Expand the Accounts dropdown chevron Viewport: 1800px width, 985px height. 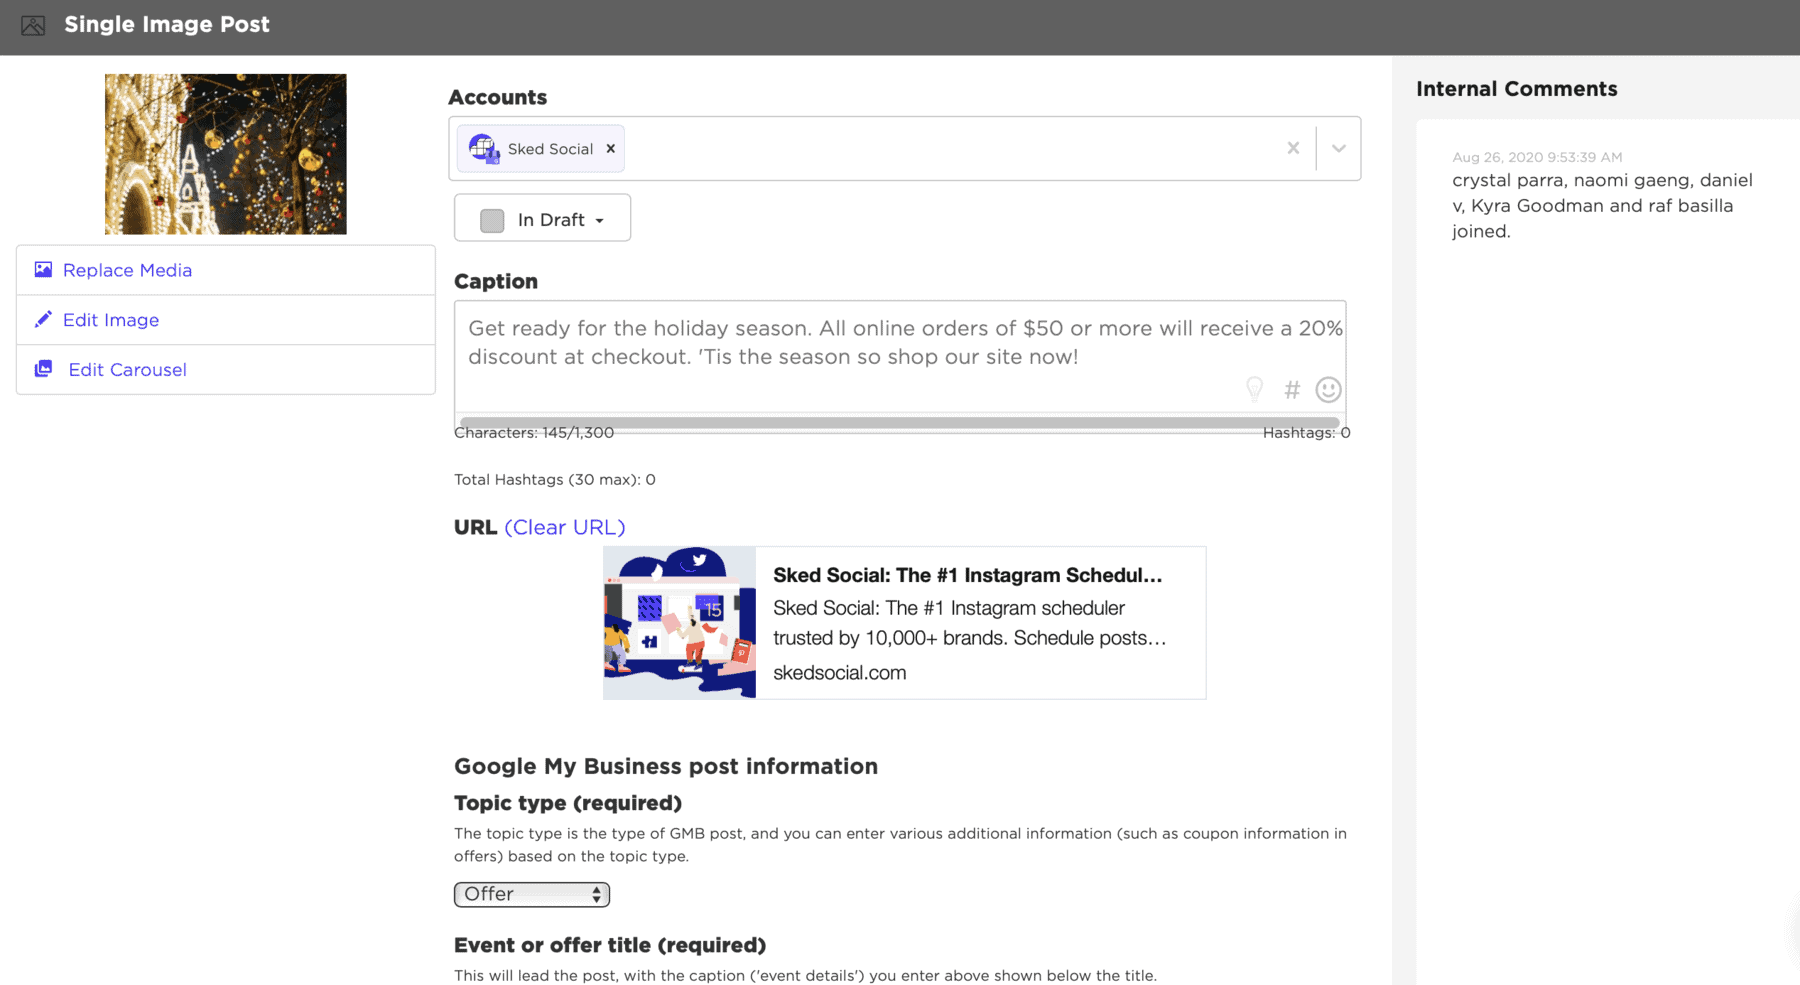[1338, 148]
